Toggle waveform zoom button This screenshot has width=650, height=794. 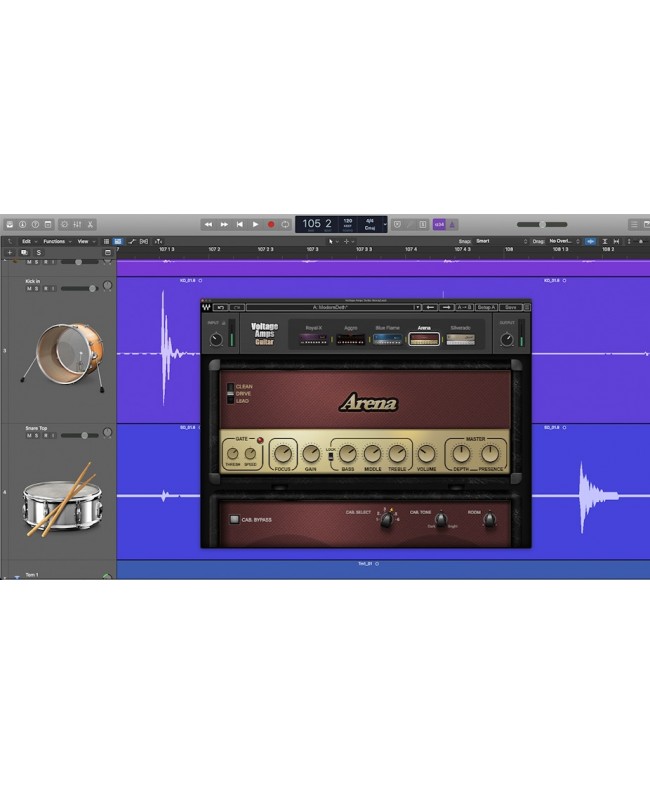tap(590, 242)
